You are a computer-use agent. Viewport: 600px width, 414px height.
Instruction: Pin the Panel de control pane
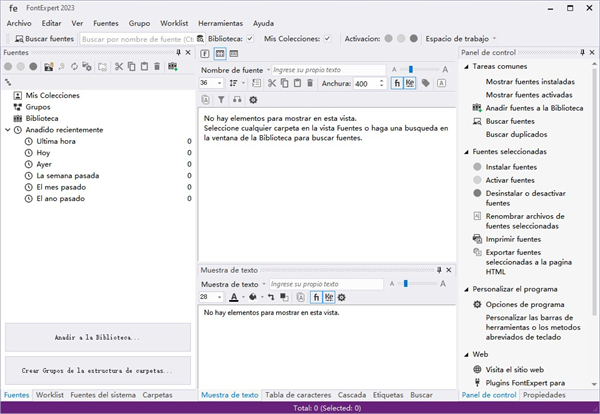581,51
